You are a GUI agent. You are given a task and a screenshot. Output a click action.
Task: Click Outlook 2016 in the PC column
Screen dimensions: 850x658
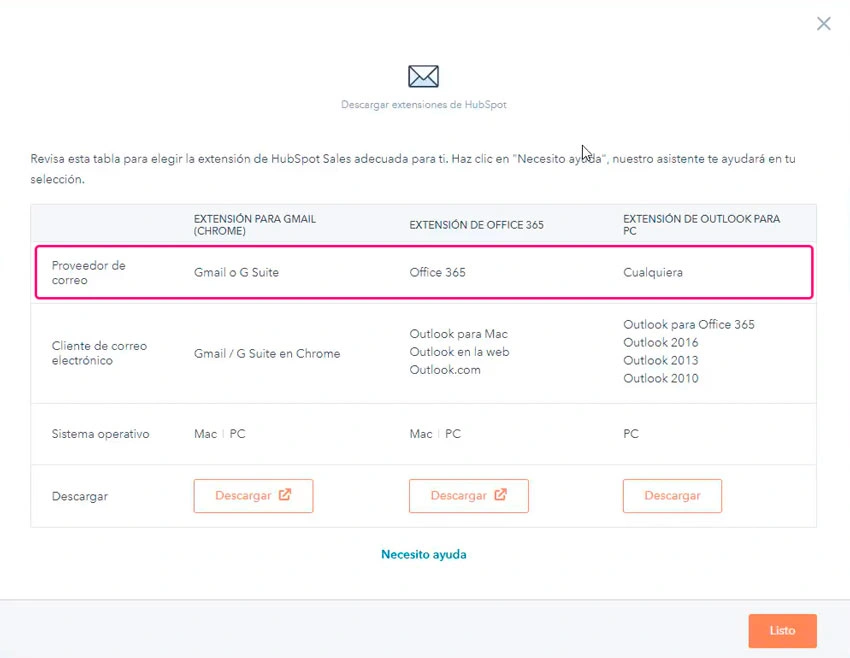(x=660, y=343)
